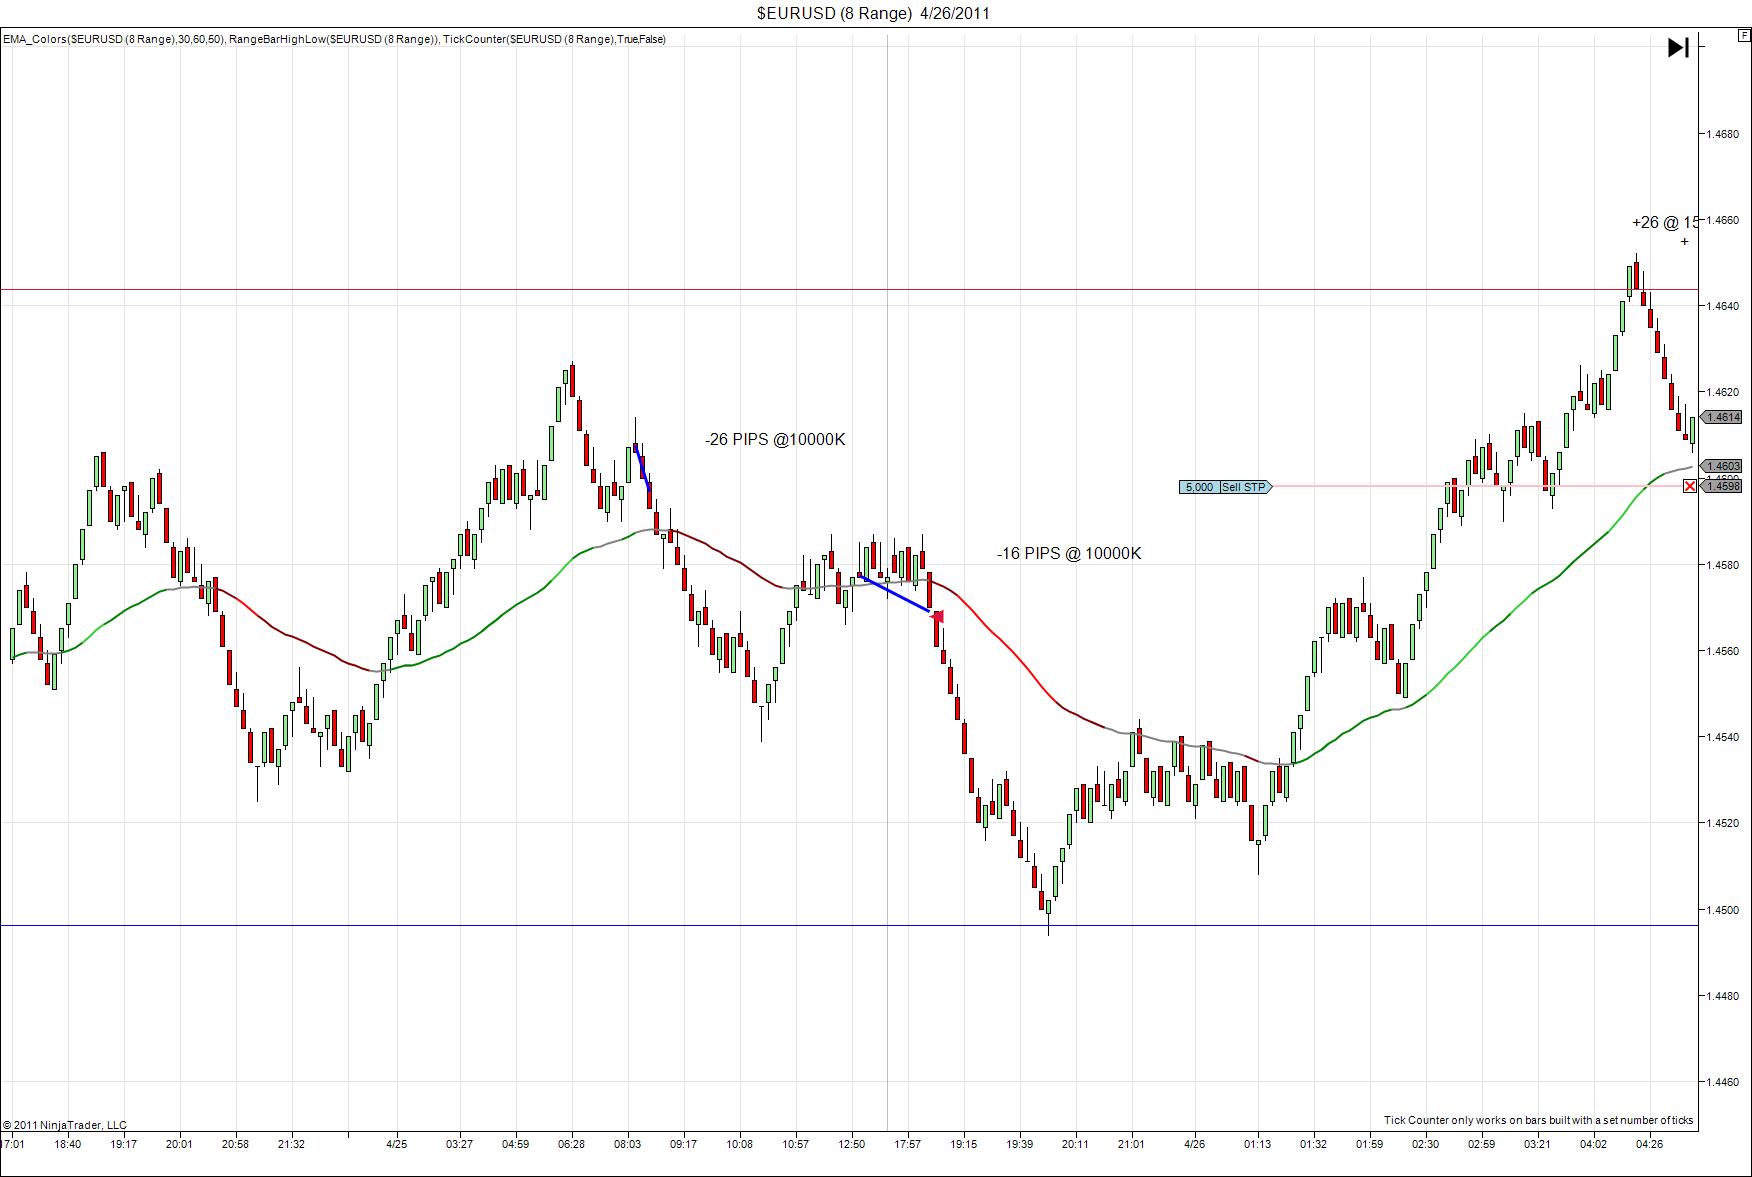The image size is (1752, 1177).
Task: Click the $EURUSD (8 Range) chart title
Action: click(873, 13)
